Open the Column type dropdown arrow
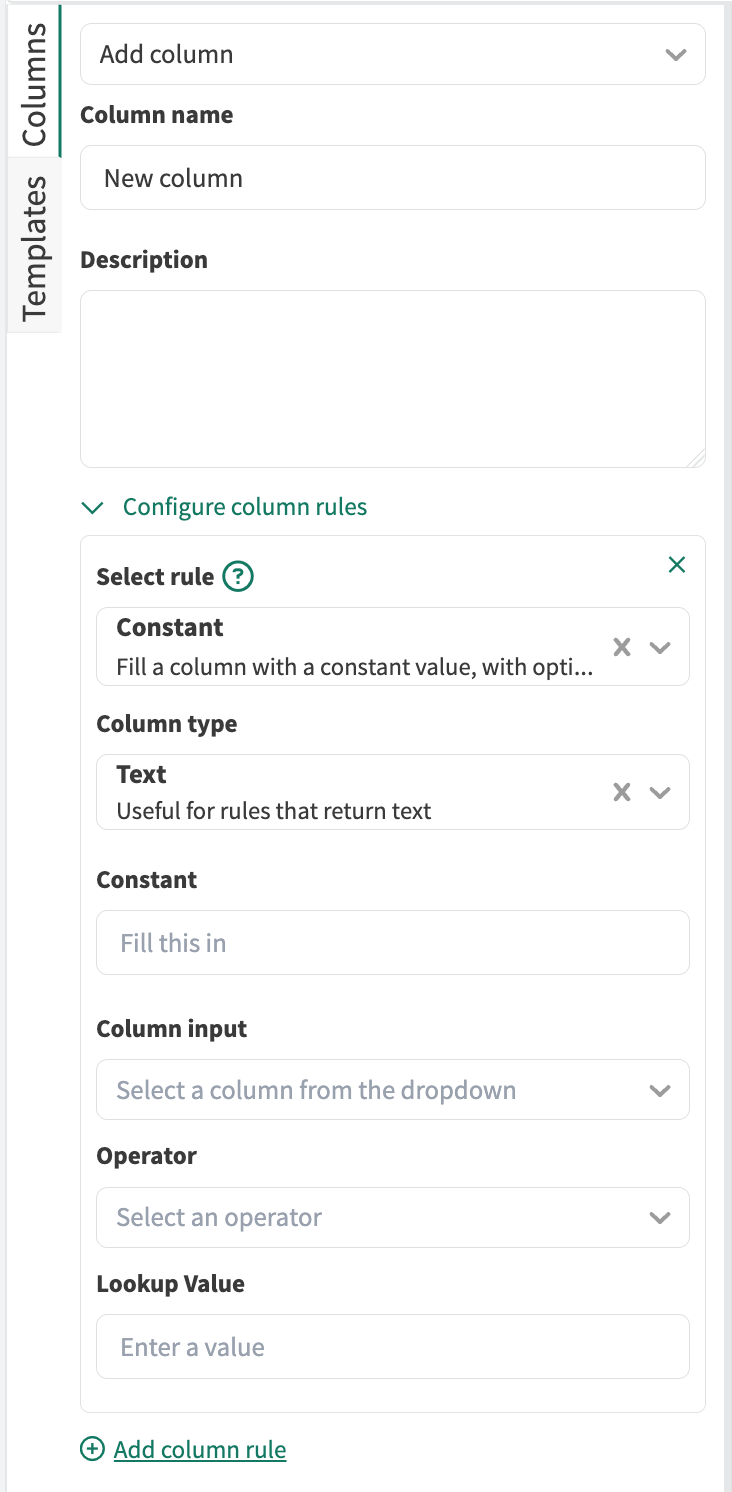 (660, 792)
